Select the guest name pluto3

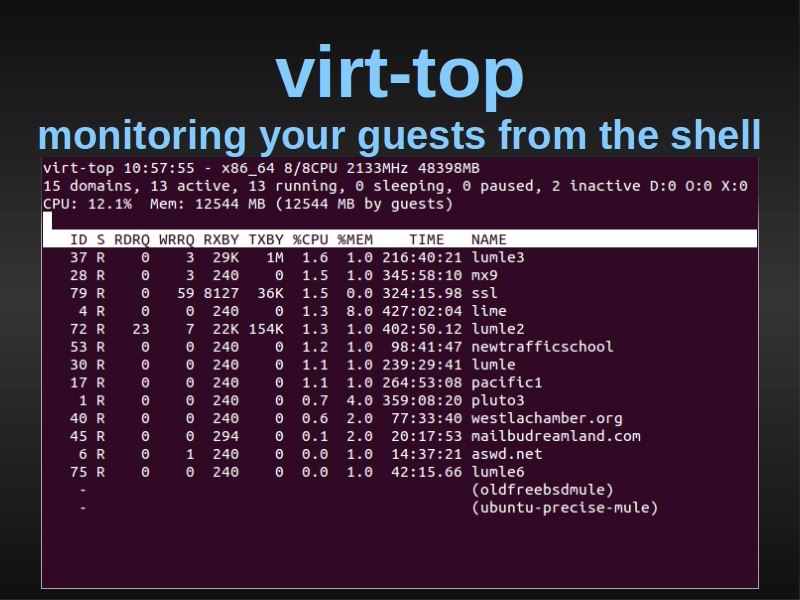click(498, 401)
